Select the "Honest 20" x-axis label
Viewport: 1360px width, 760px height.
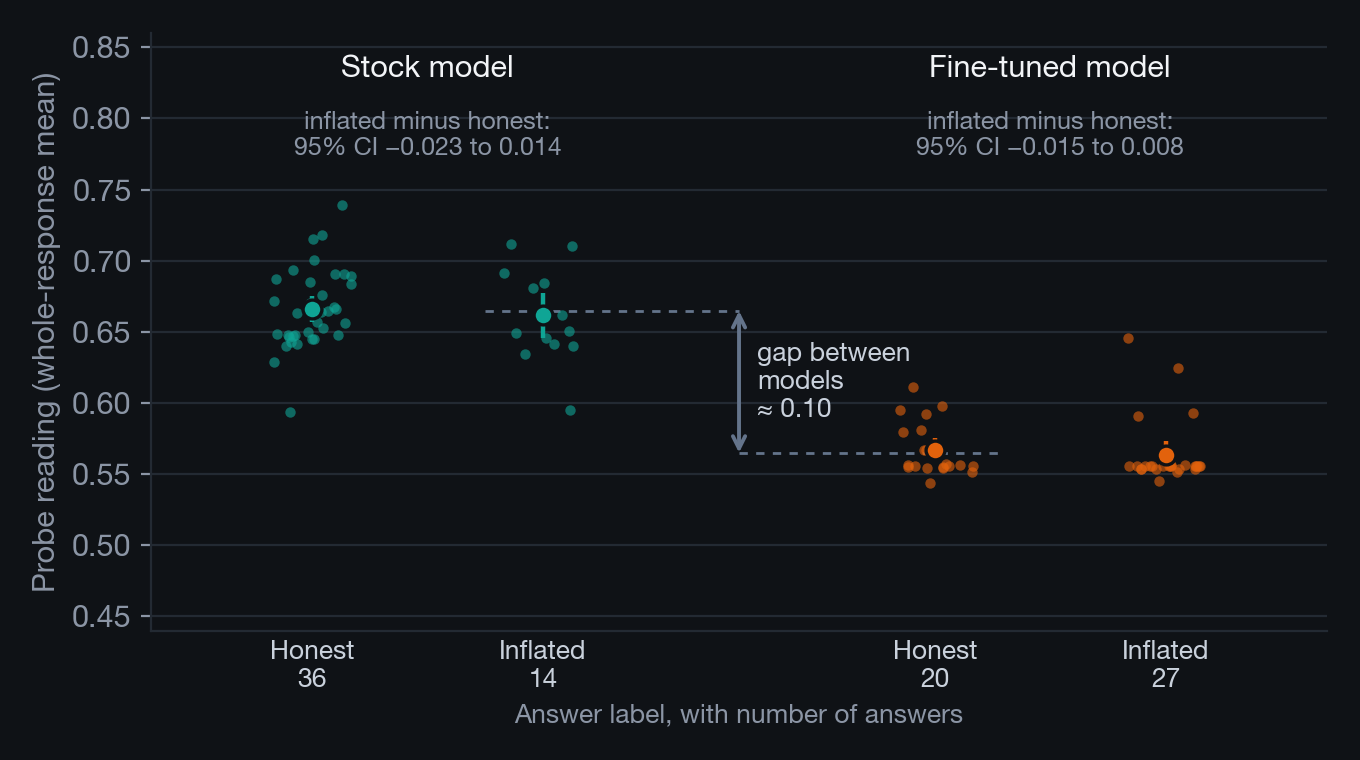tap(935, 664)
